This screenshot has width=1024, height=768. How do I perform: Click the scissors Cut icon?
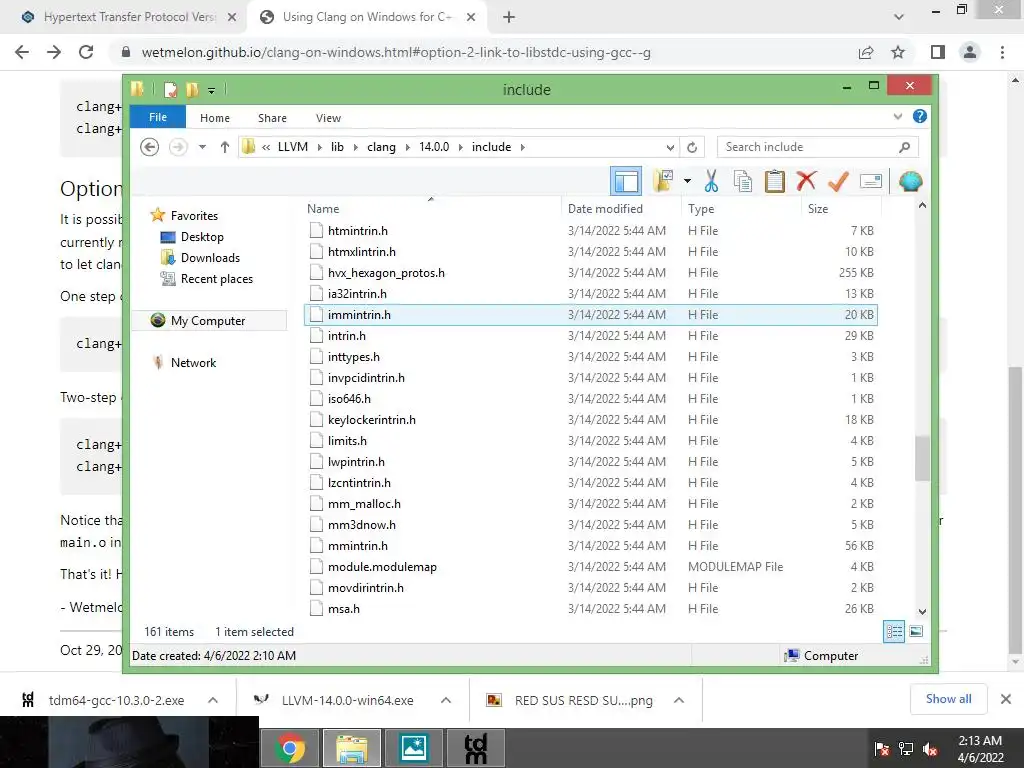(x=711, y=181)
